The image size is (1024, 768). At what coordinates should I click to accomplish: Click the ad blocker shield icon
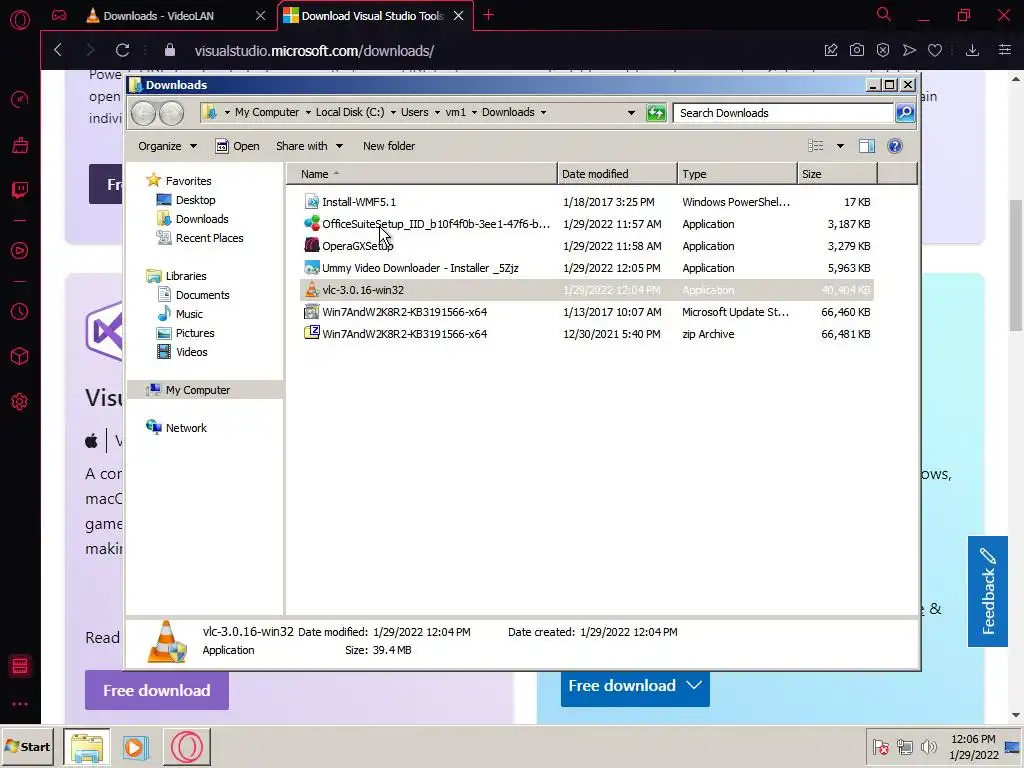883,50
